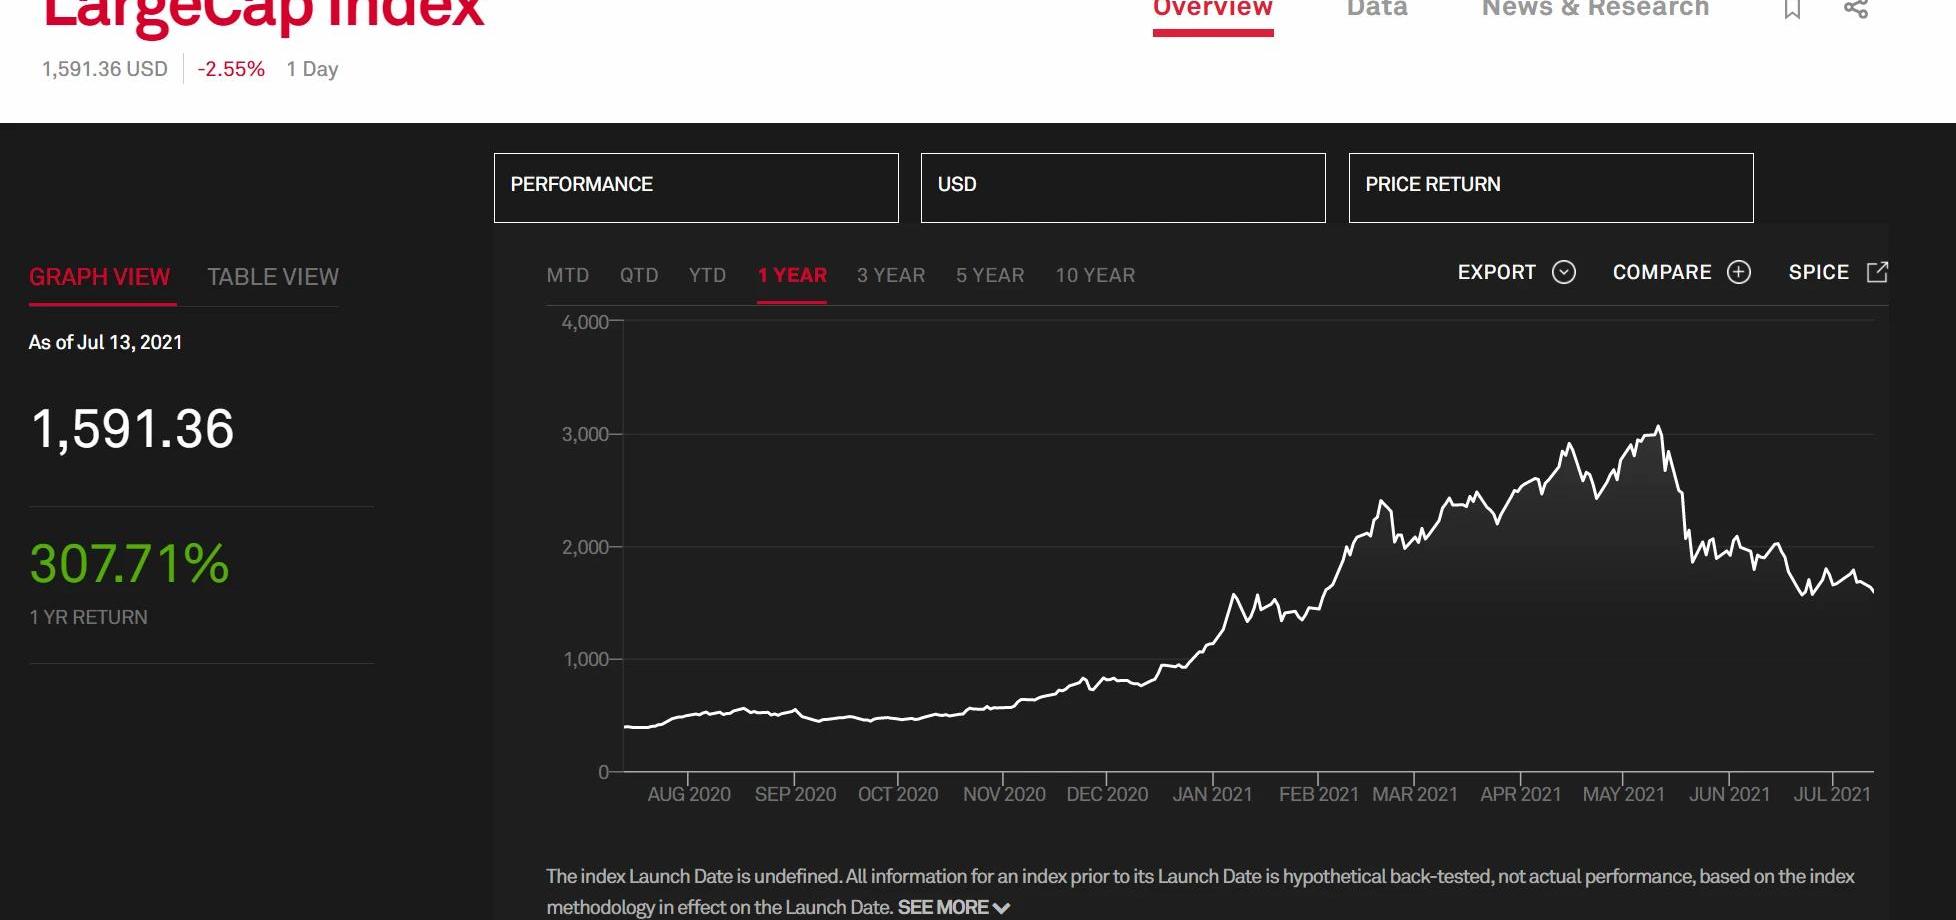The height and width of the screenshot is (920, 1956).
Task: Open SPICE external link icon
Action: click(1877, 272)
